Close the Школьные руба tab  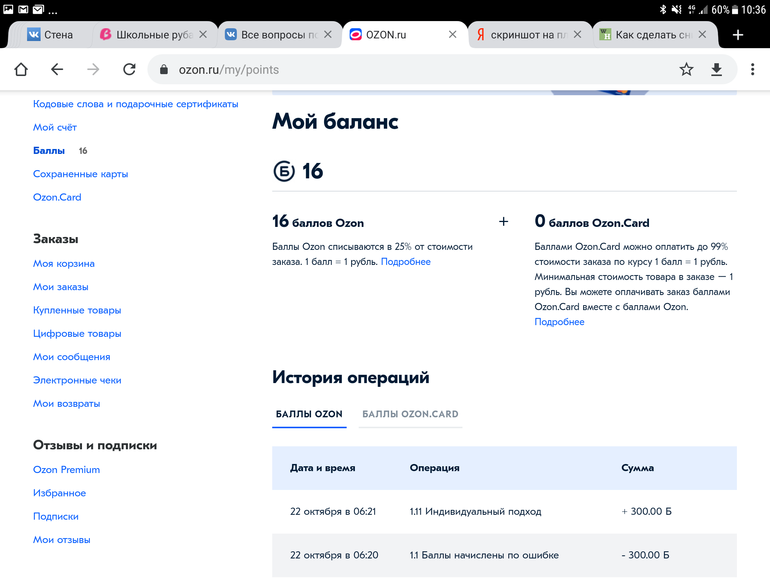[x=204, y=34]
